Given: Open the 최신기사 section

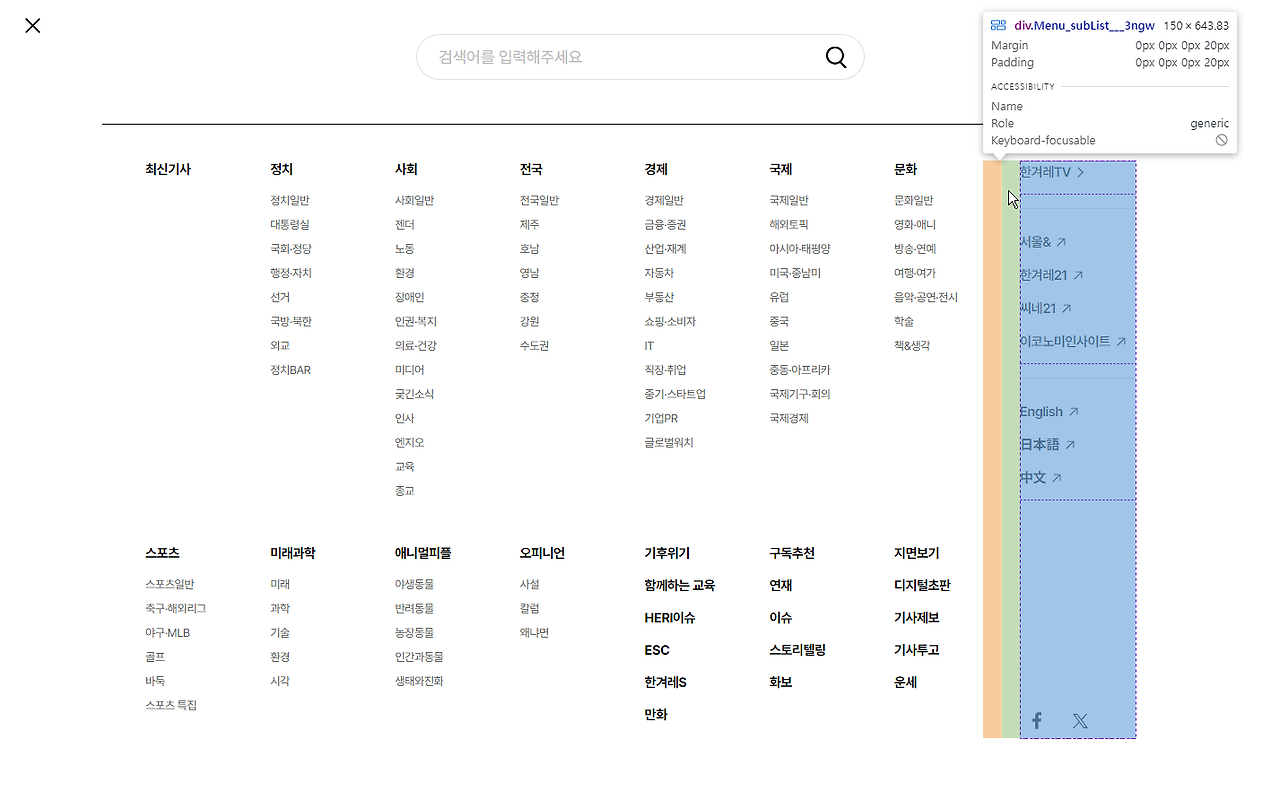Looking at the screenshot, I should coord(168,169).
